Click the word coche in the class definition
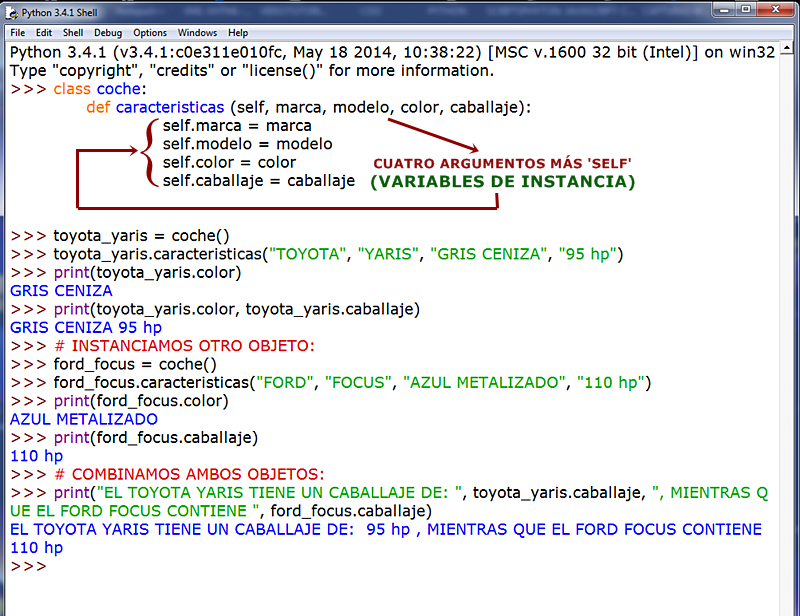This screenshot has width=800, height=616. (117, 88)
